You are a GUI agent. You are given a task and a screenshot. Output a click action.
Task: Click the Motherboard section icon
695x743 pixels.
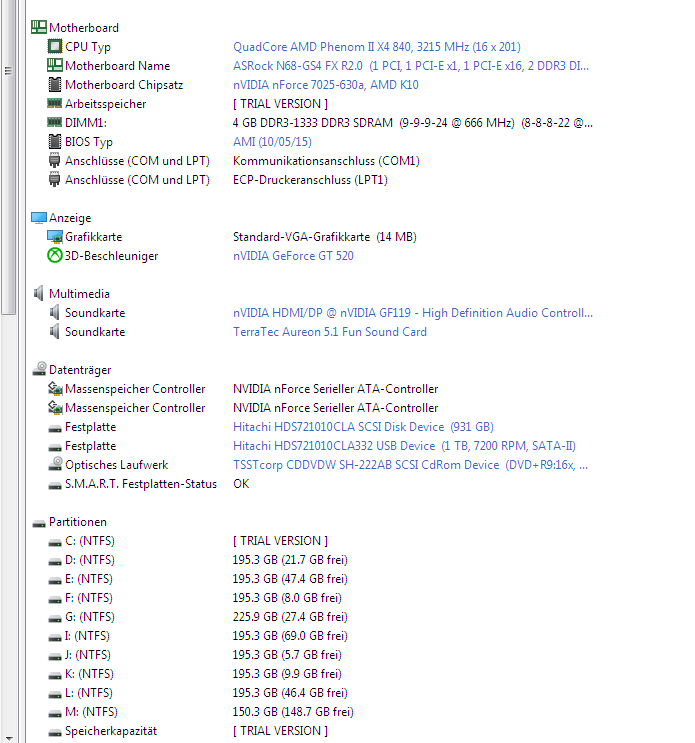(x=39, y=27)
